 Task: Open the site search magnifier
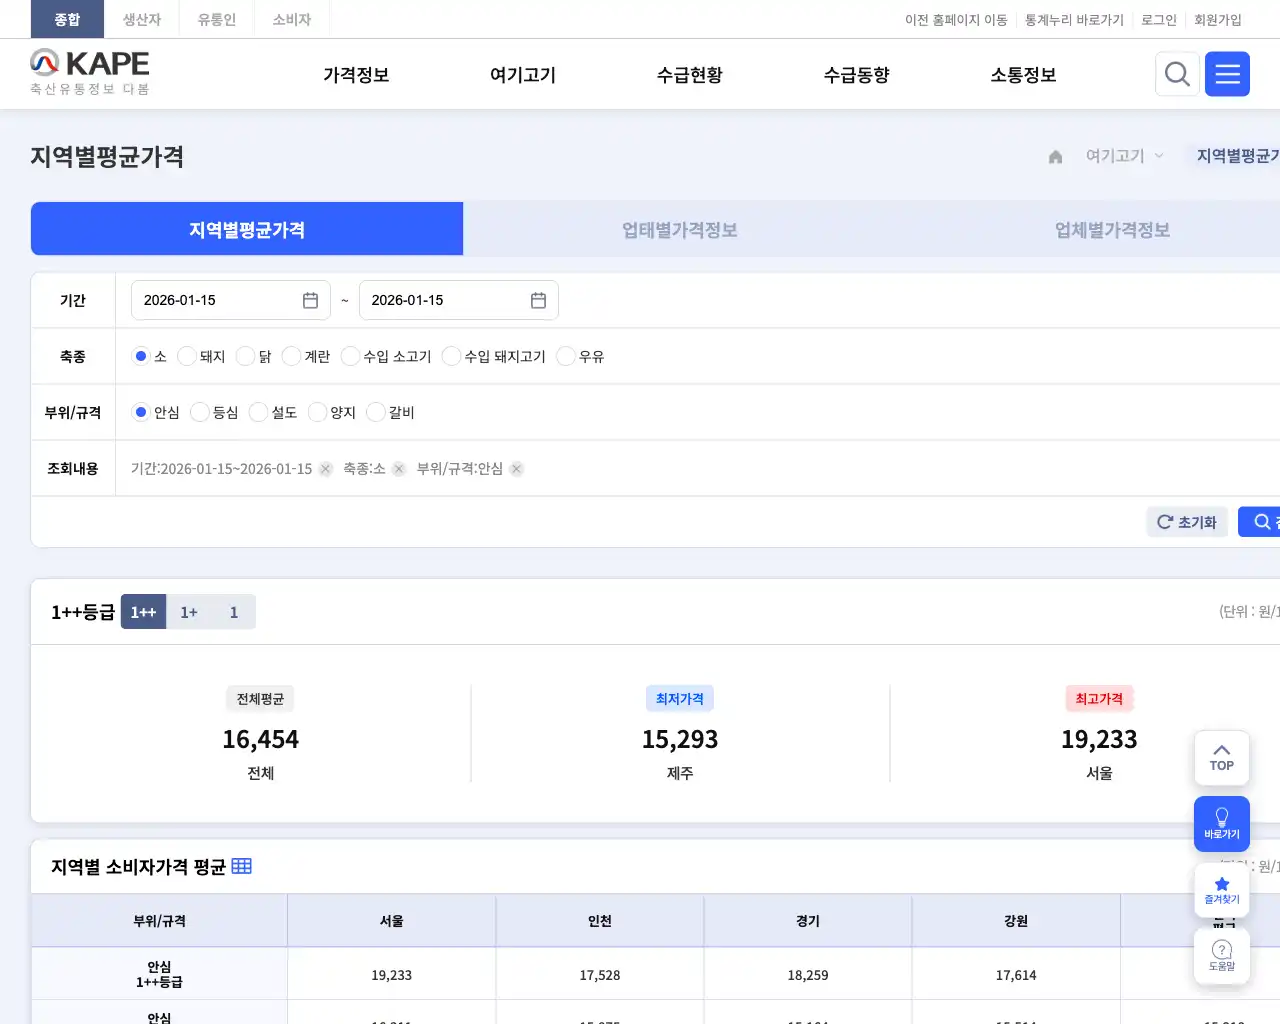tap(1177, 73)
